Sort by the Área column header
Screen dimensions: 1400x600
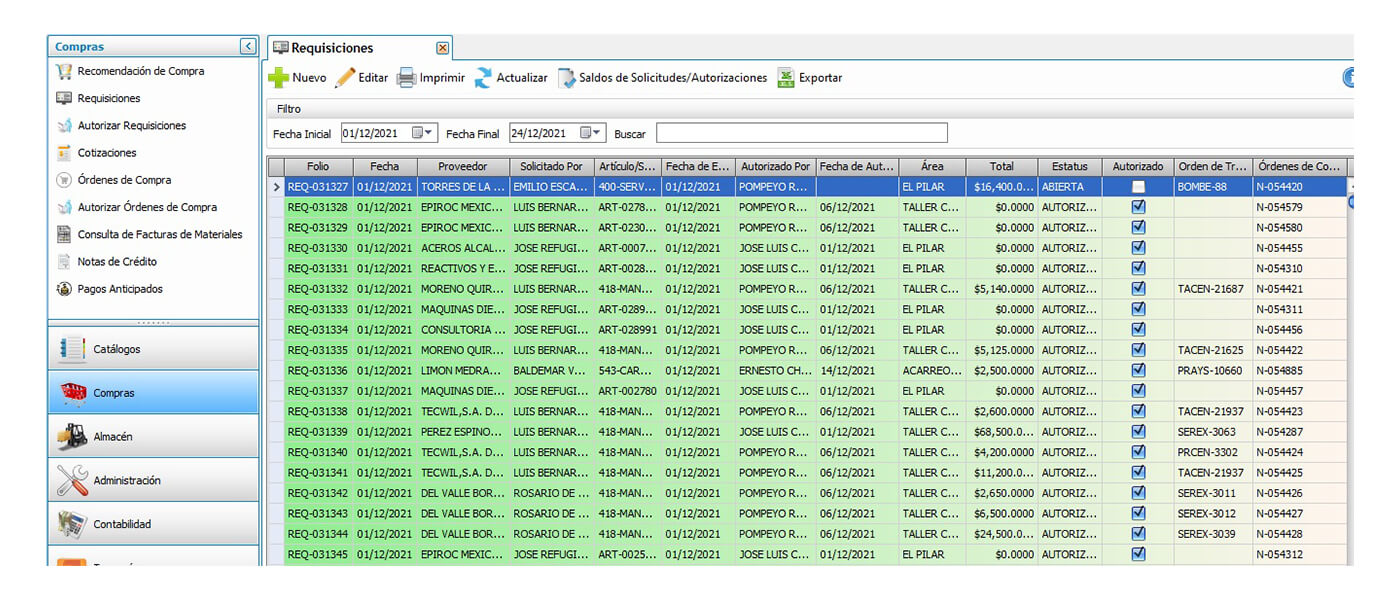[x=932, y=167]
